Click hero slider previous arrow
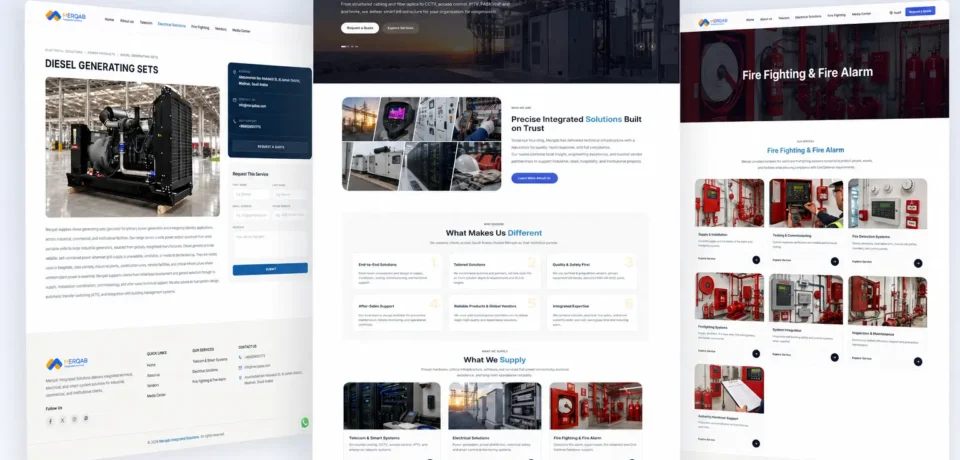Image resolution: width=960 pixels, height=460 pixels. coord(641,46)
